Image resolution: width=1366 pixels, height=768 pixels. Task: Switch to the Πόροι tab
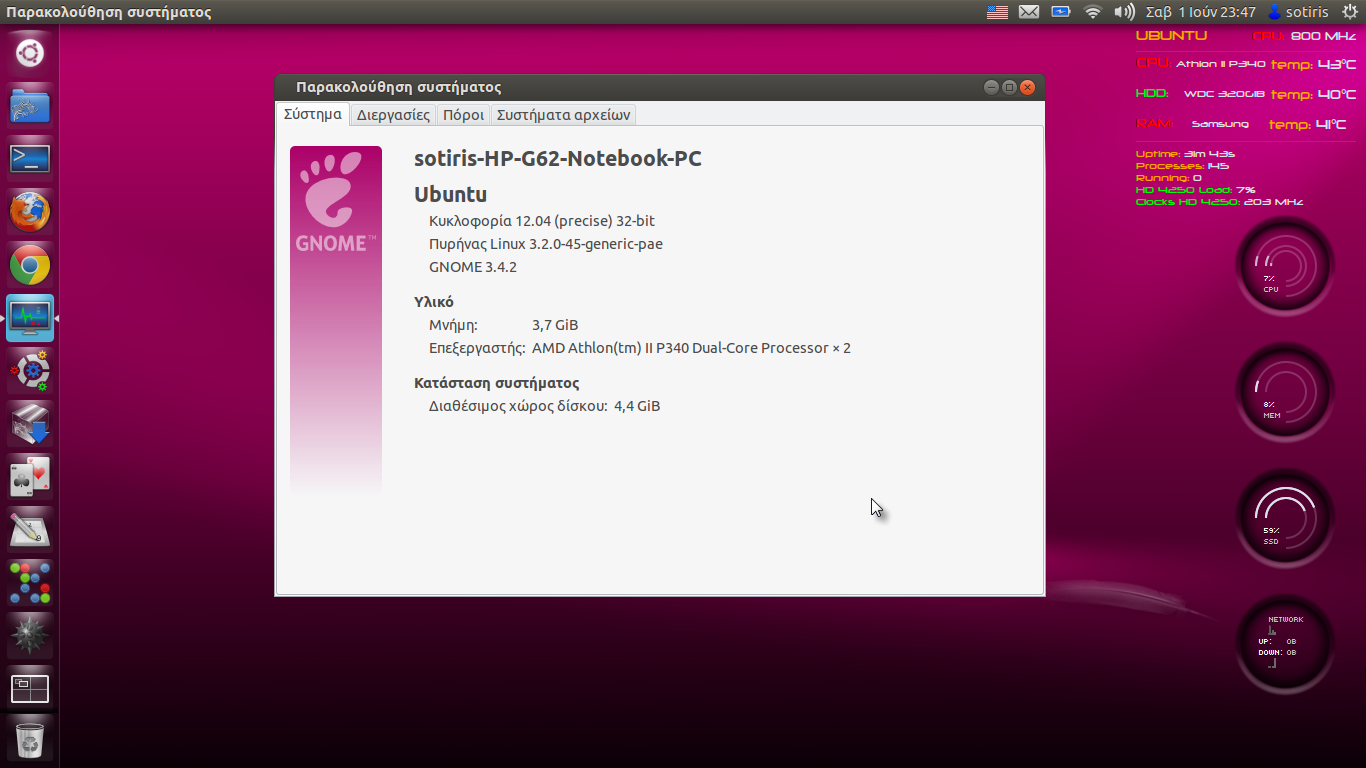463,115
